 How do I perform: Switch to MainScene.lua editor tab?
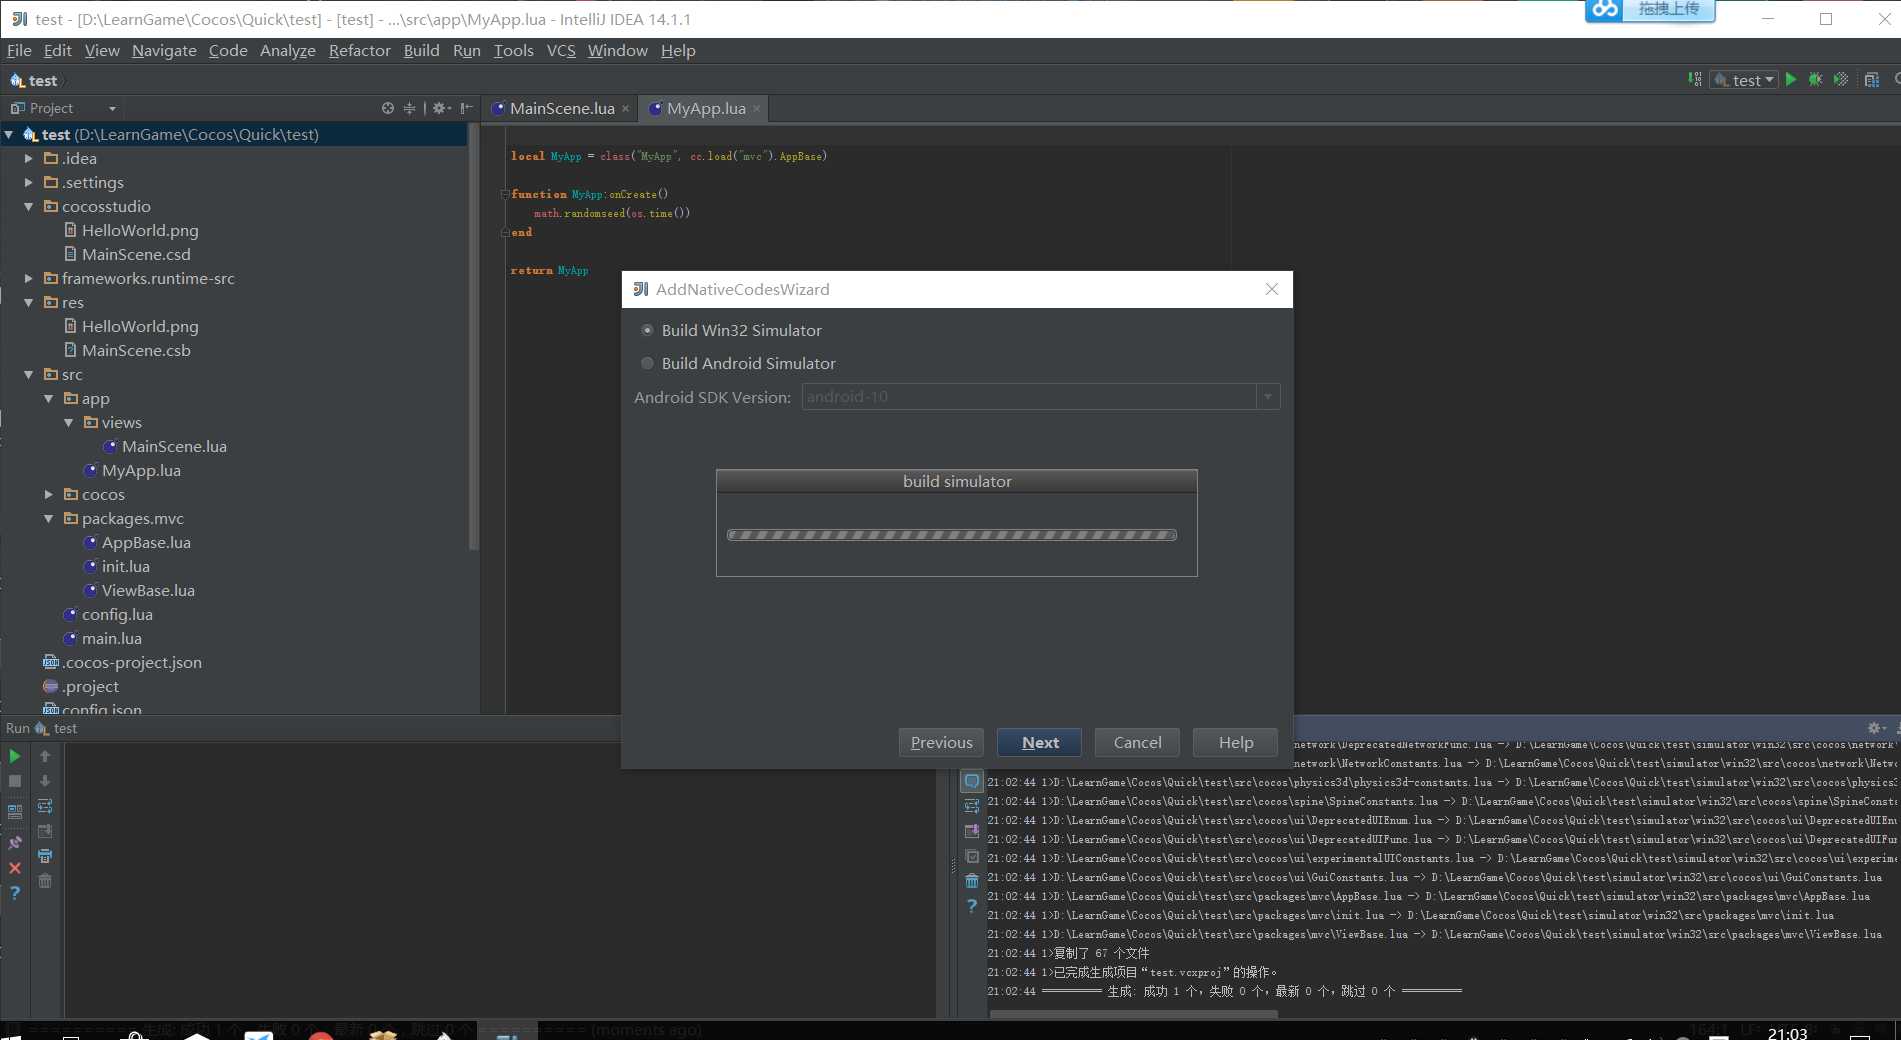pyautogui.click(x=562, y=108)
